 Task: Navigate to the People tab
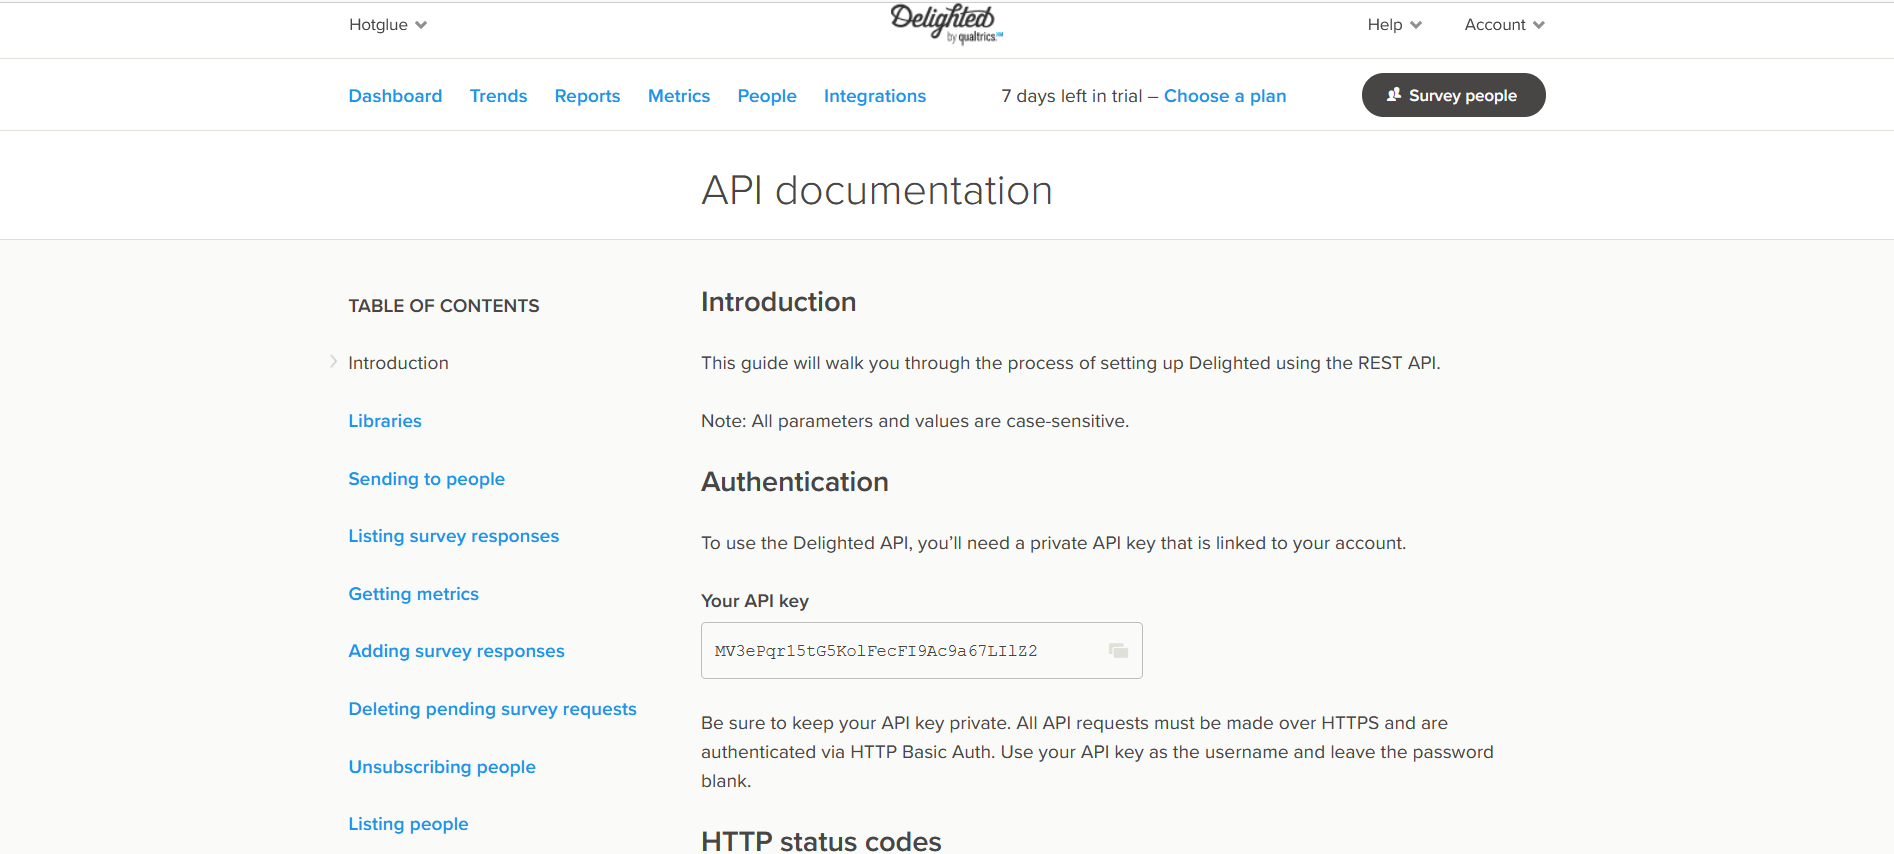point(767,96)
